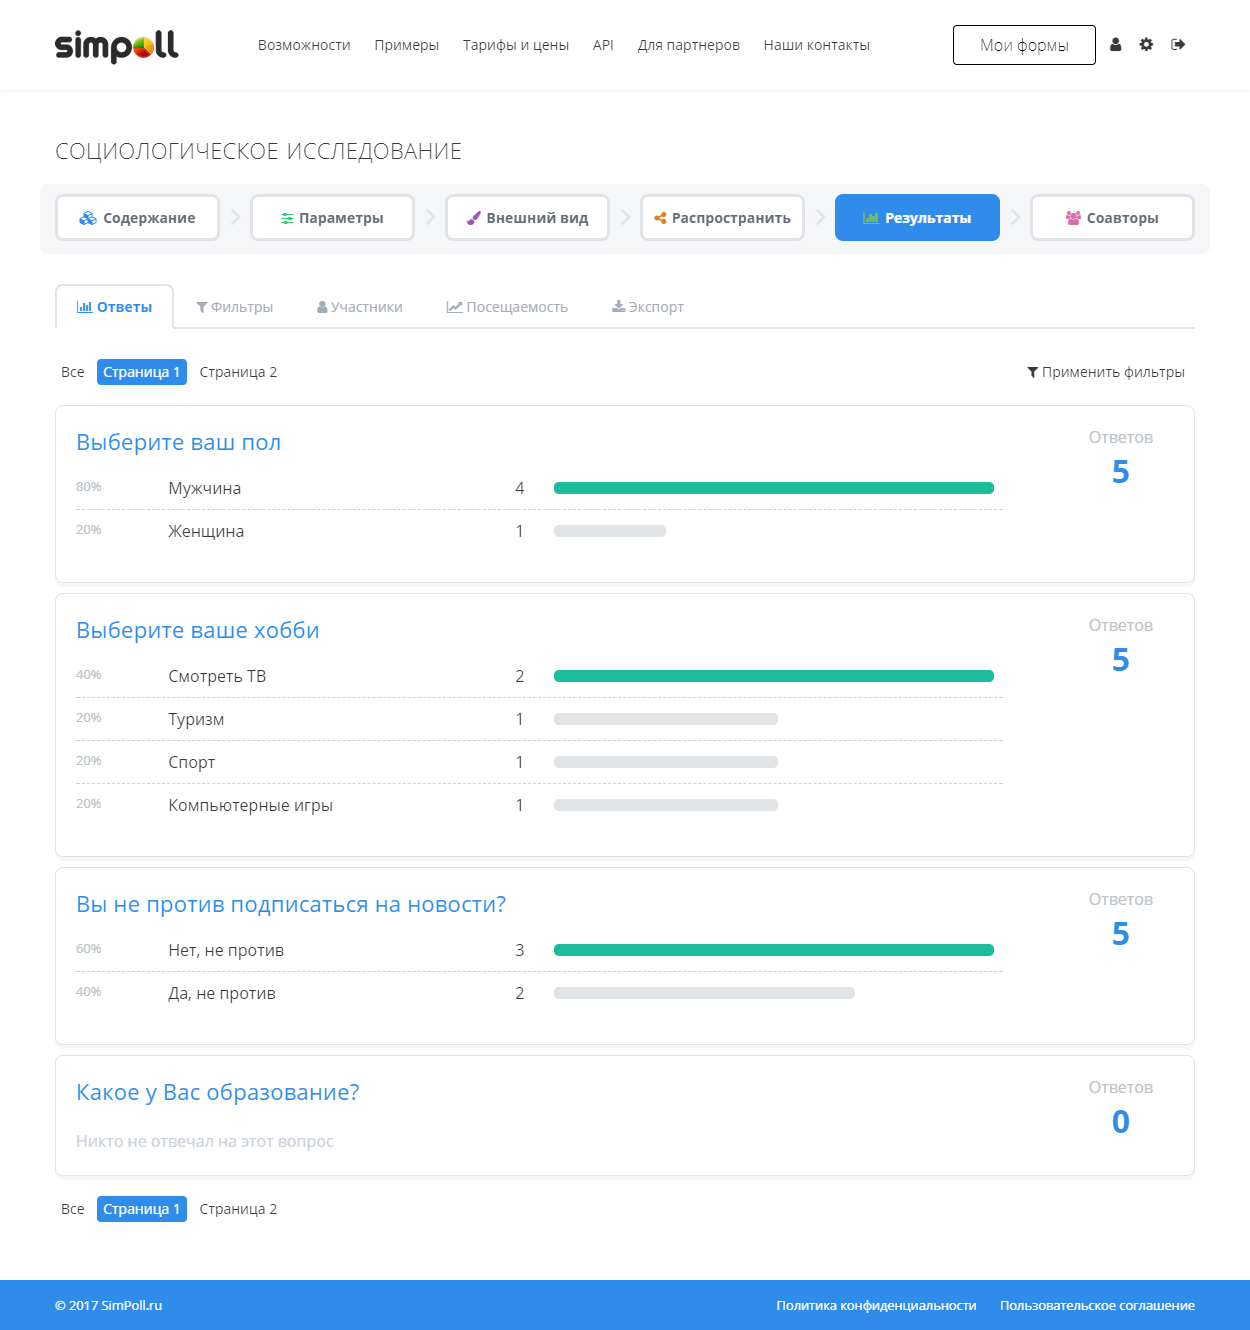Go to the Параметры step
Image resolution: width=1250 pixels, height=1330 pixels.
coord(332,218)
